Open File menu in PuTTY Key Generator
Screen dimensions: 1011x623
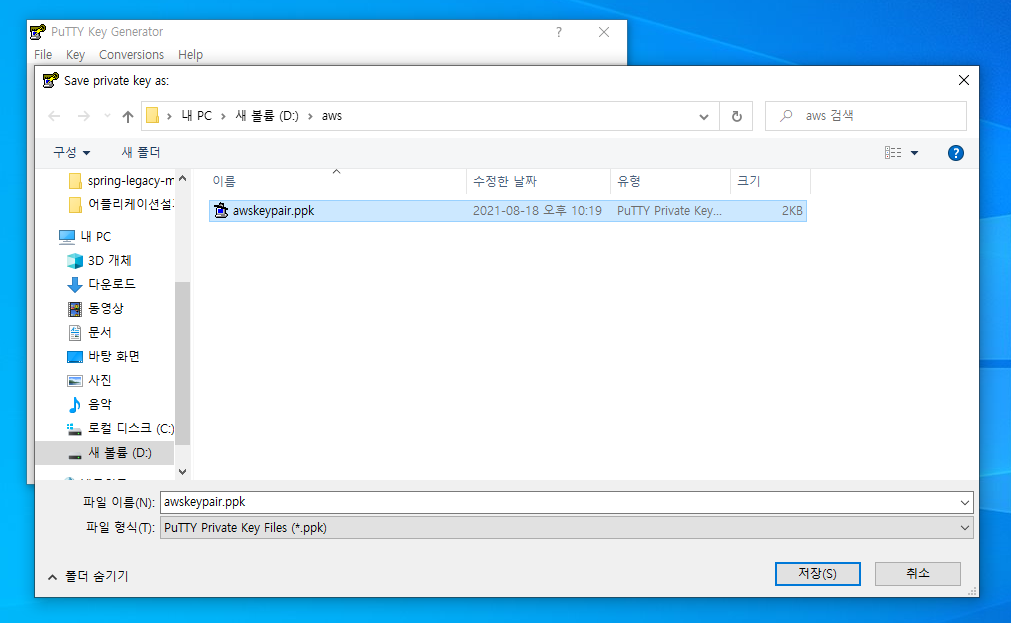click(43, 55)
